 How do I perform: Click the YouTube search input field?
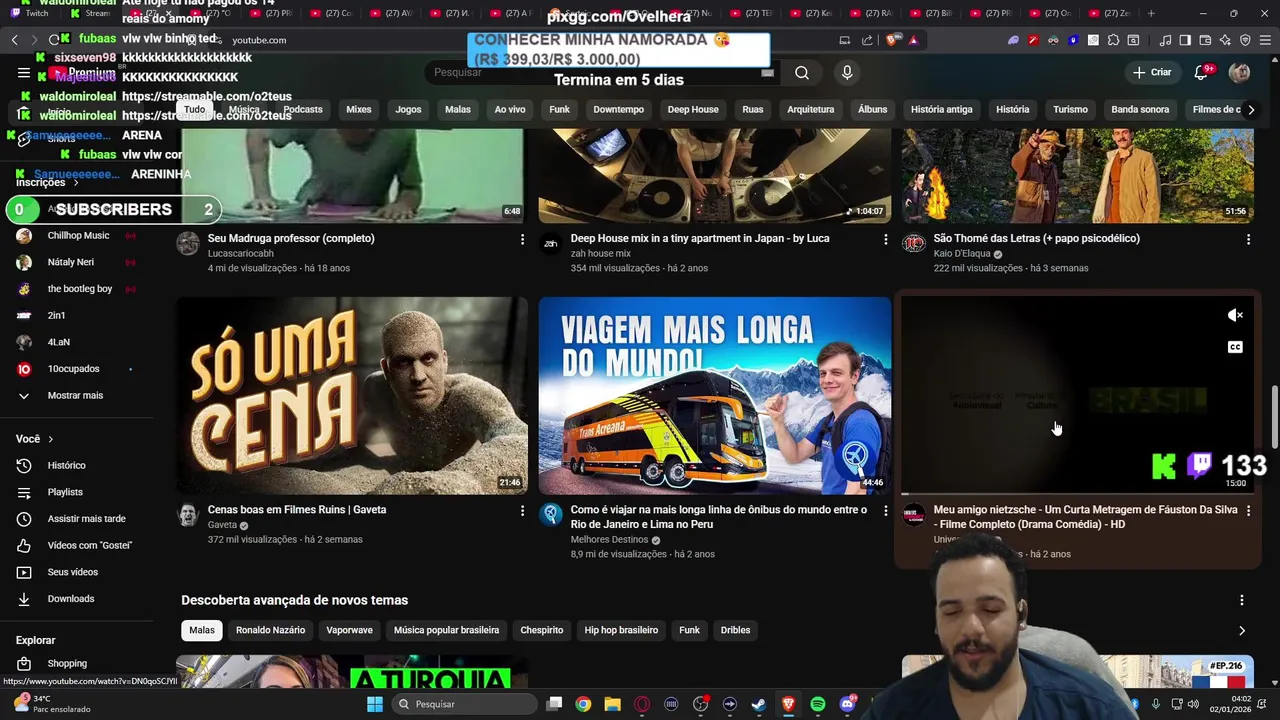pyautogui.click(x=600, y=72)
